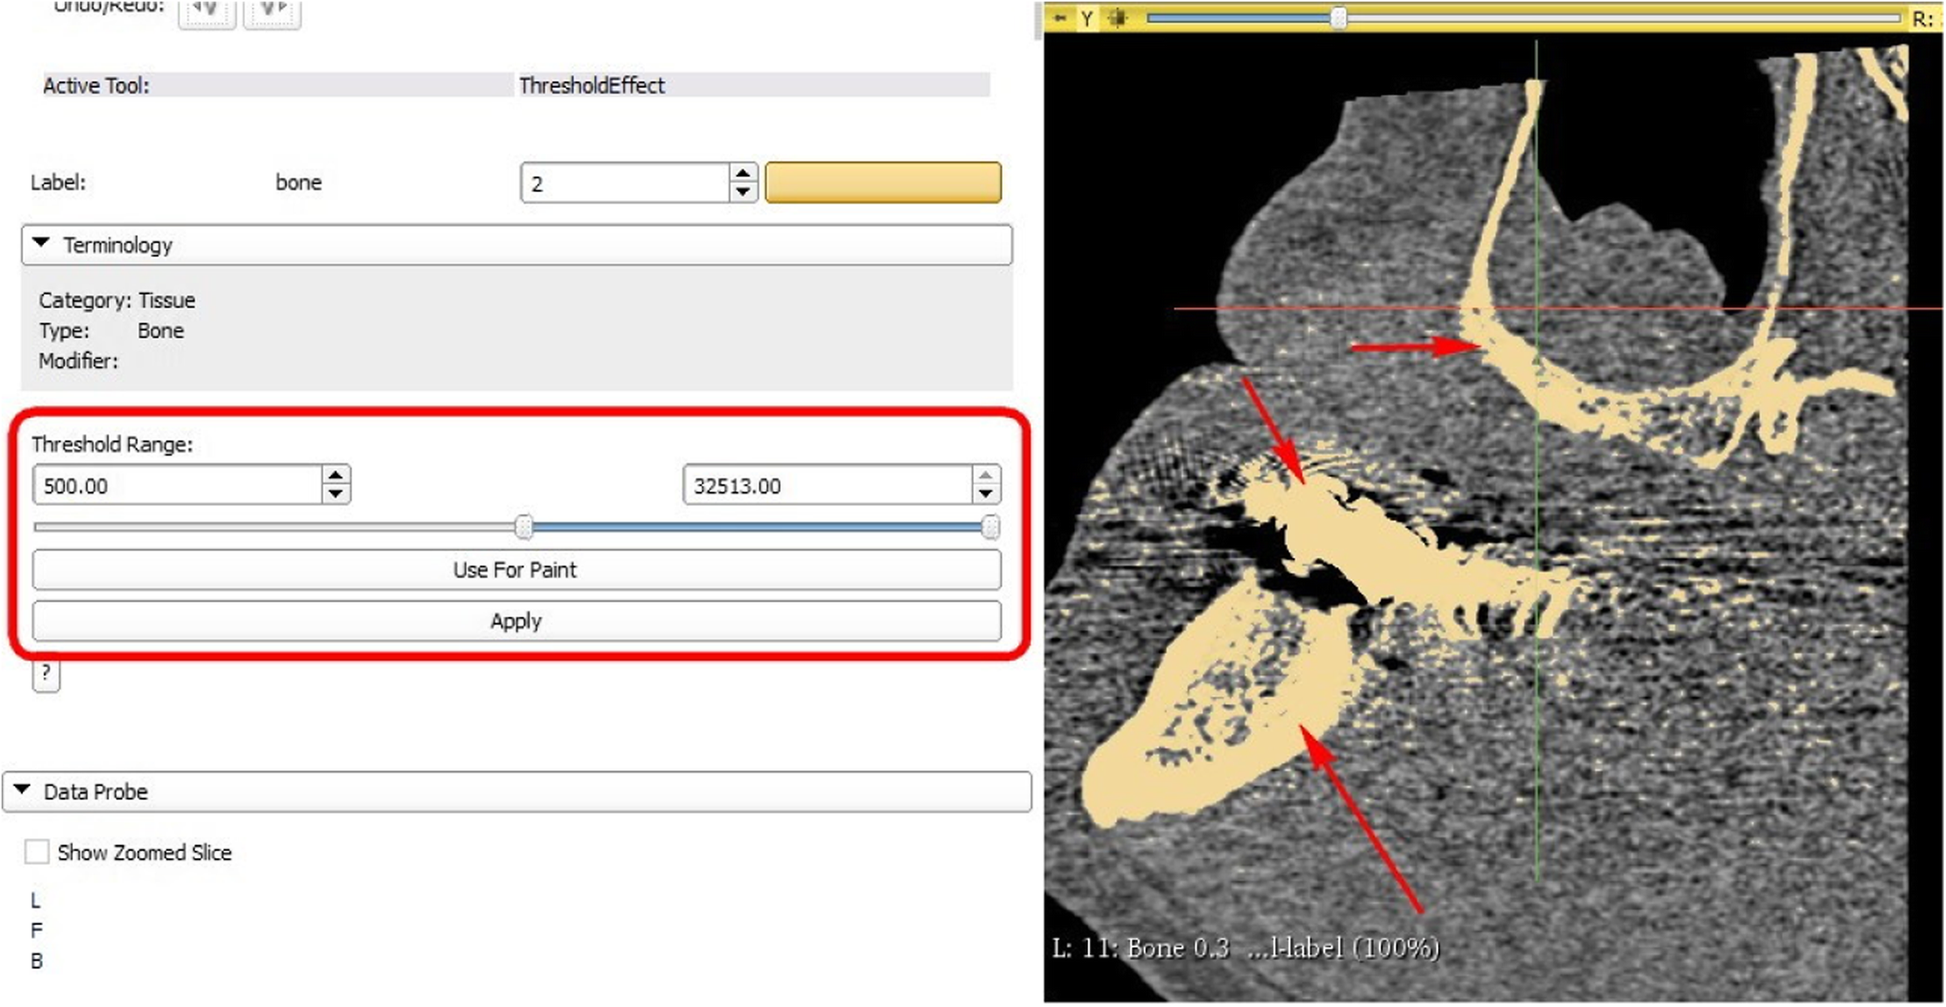Click the Type: Bone terminology text

point(111,331)
